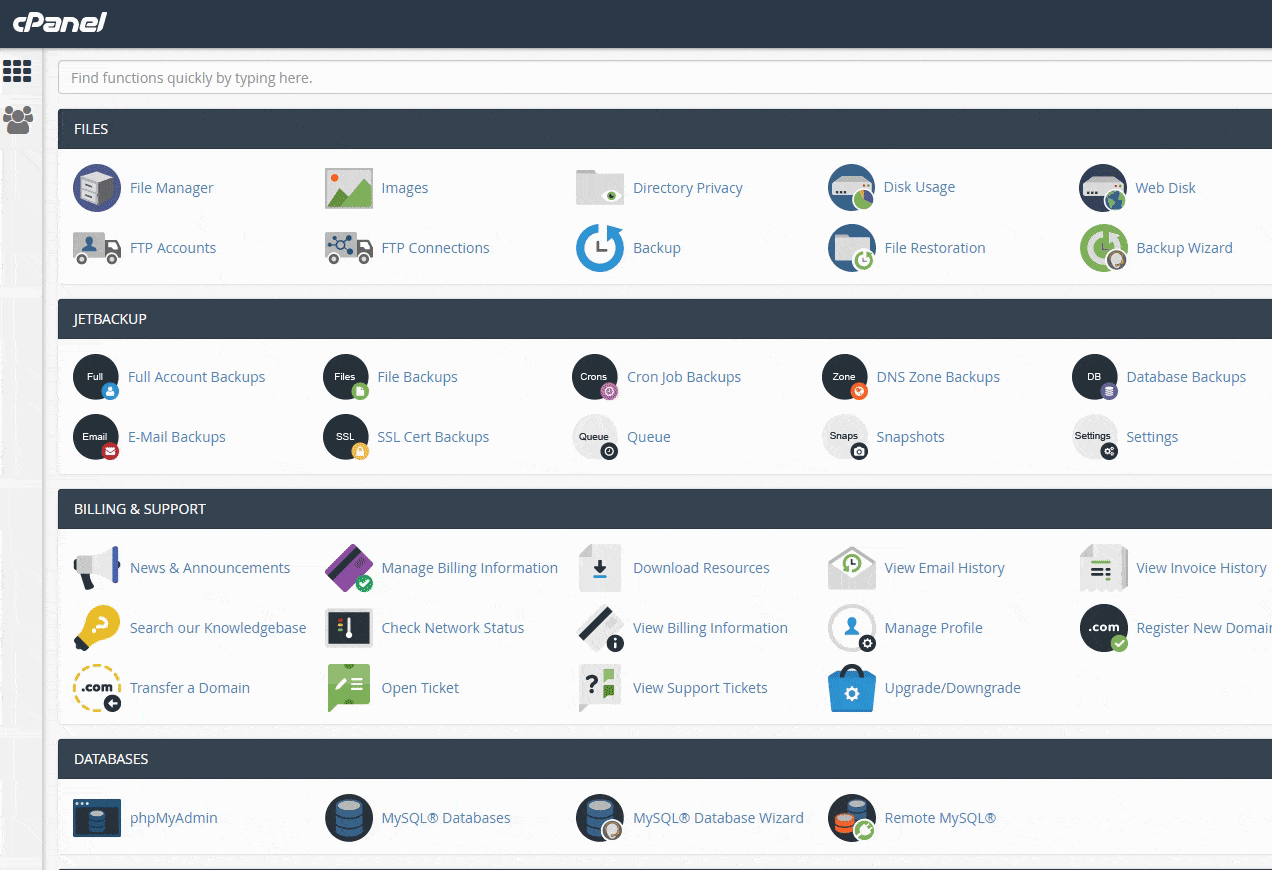Open the MySQL Databases icon
The height and width of the screenshot is (870, 1272).
coord(349,818)
